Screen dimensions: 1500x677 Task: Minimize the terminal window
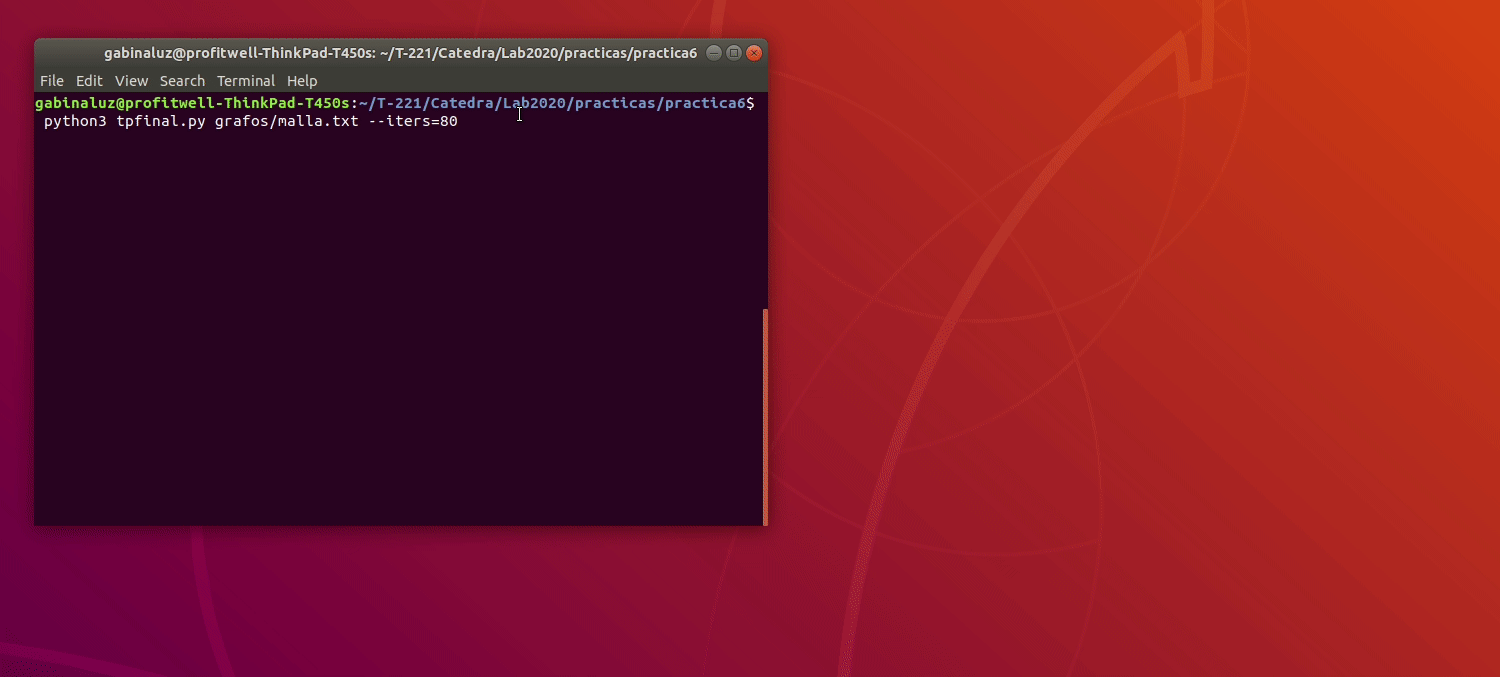point(714,53)
